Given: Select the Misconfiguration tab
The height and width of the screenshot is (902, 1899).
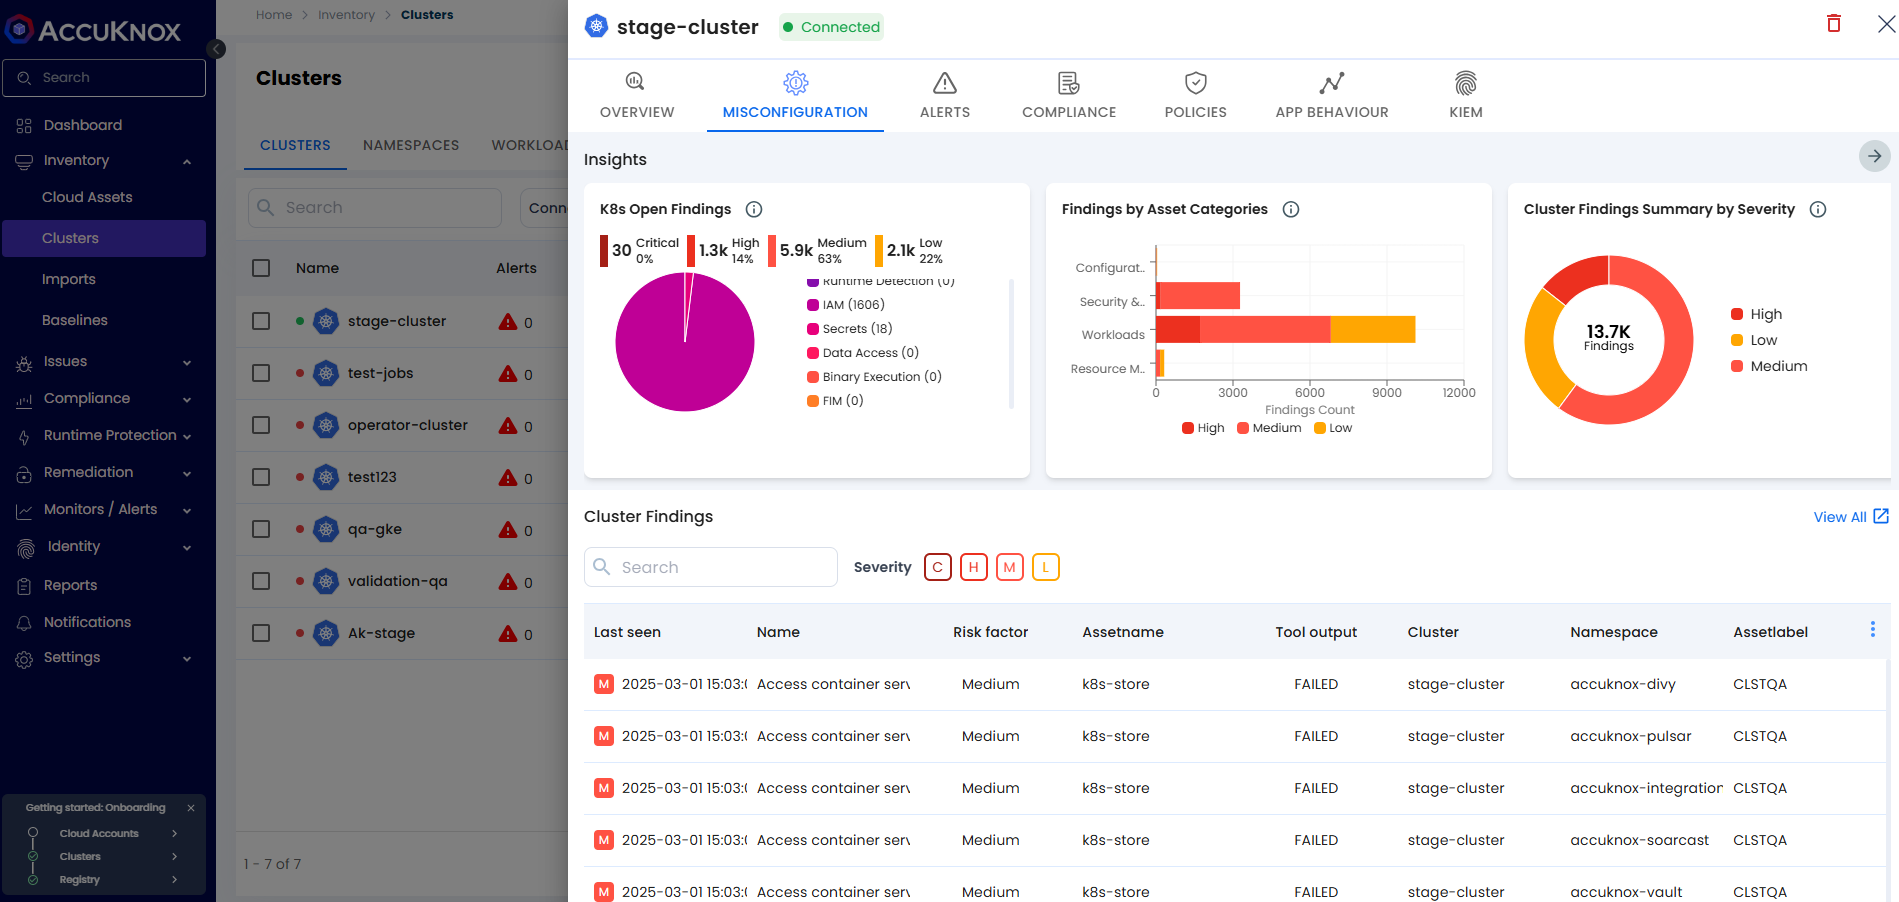Looking at the screenshot, I should [x=795, y=96].
